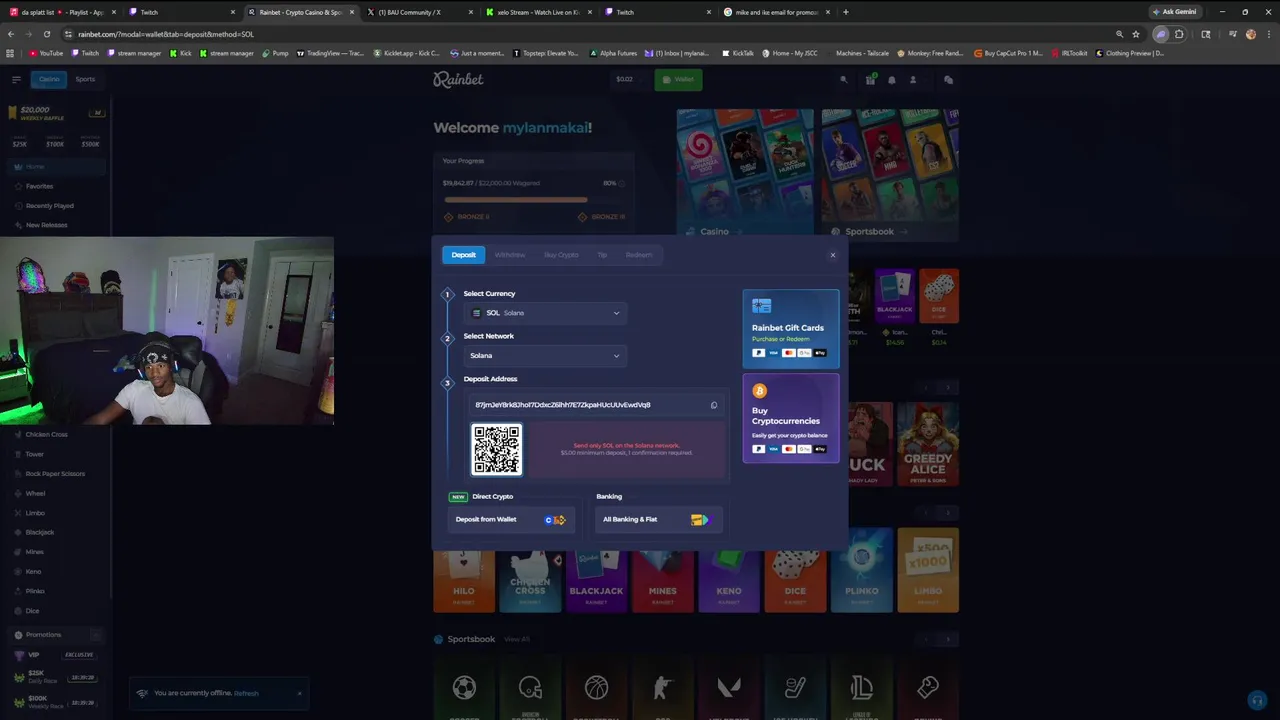The height and width of the screenshot is (720, 1280).
Task: Switch to the Tip tab
Action: click(x=602, y=255)
